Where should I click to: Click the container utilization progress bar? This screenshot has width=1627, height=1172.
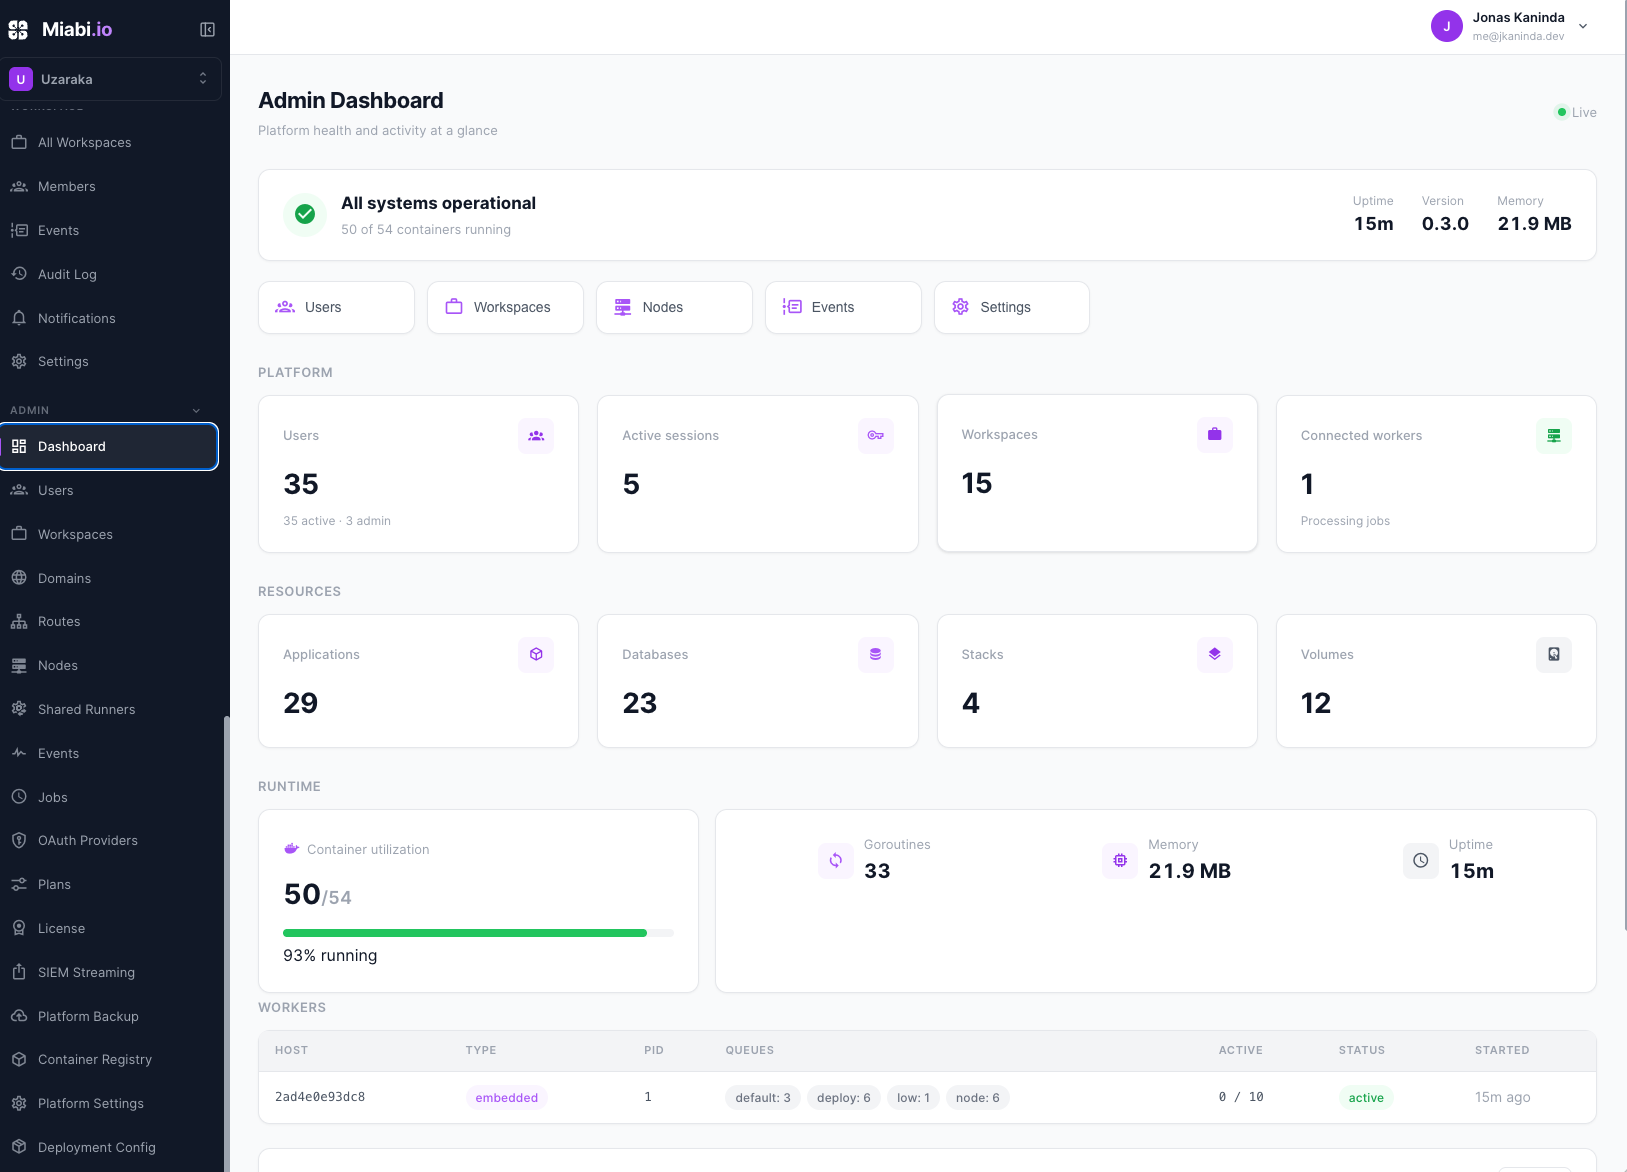pyautogui.click(x=479, y=933)
